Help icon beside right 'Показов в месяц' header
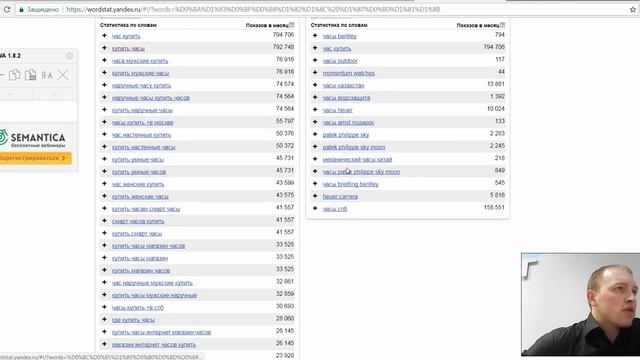The image size is (640, 360). pos(502,25)
